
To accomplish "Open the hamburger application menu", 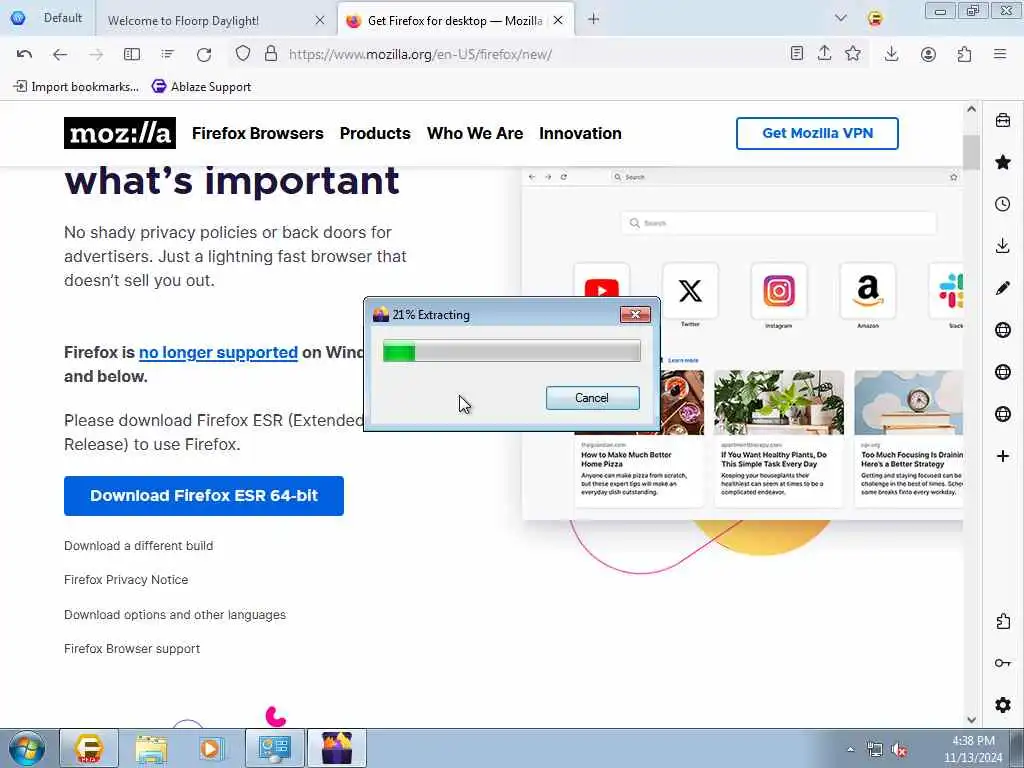I will click(x=1000, y=54).
